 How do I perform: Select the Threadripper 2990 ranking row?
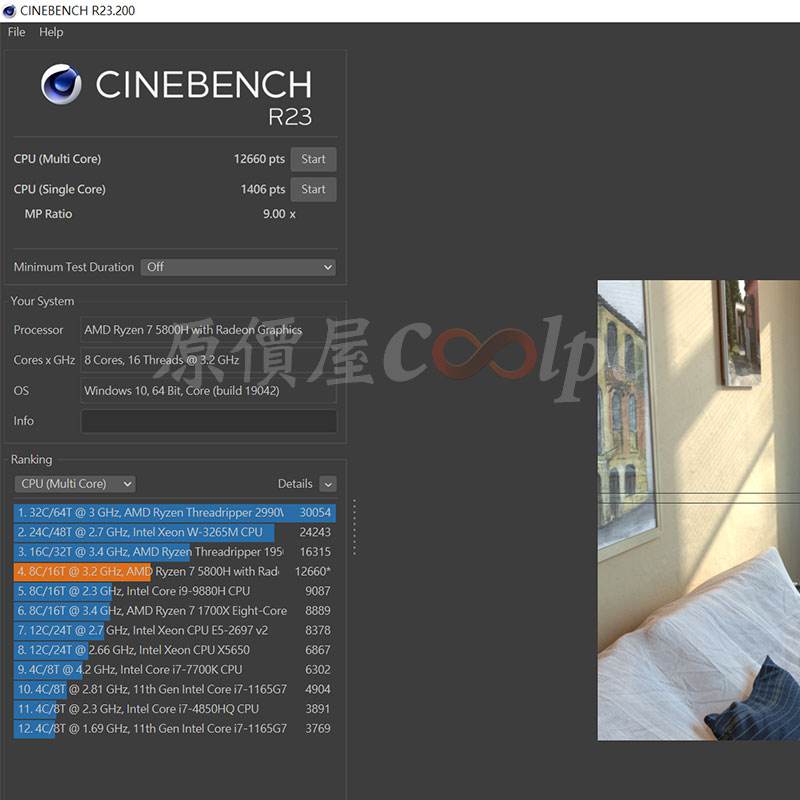tap(174, 513)
